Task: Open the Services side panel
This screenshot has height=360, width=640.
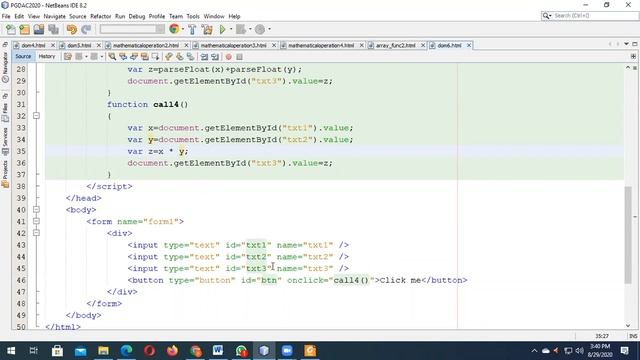Action: tap(5, 141)
